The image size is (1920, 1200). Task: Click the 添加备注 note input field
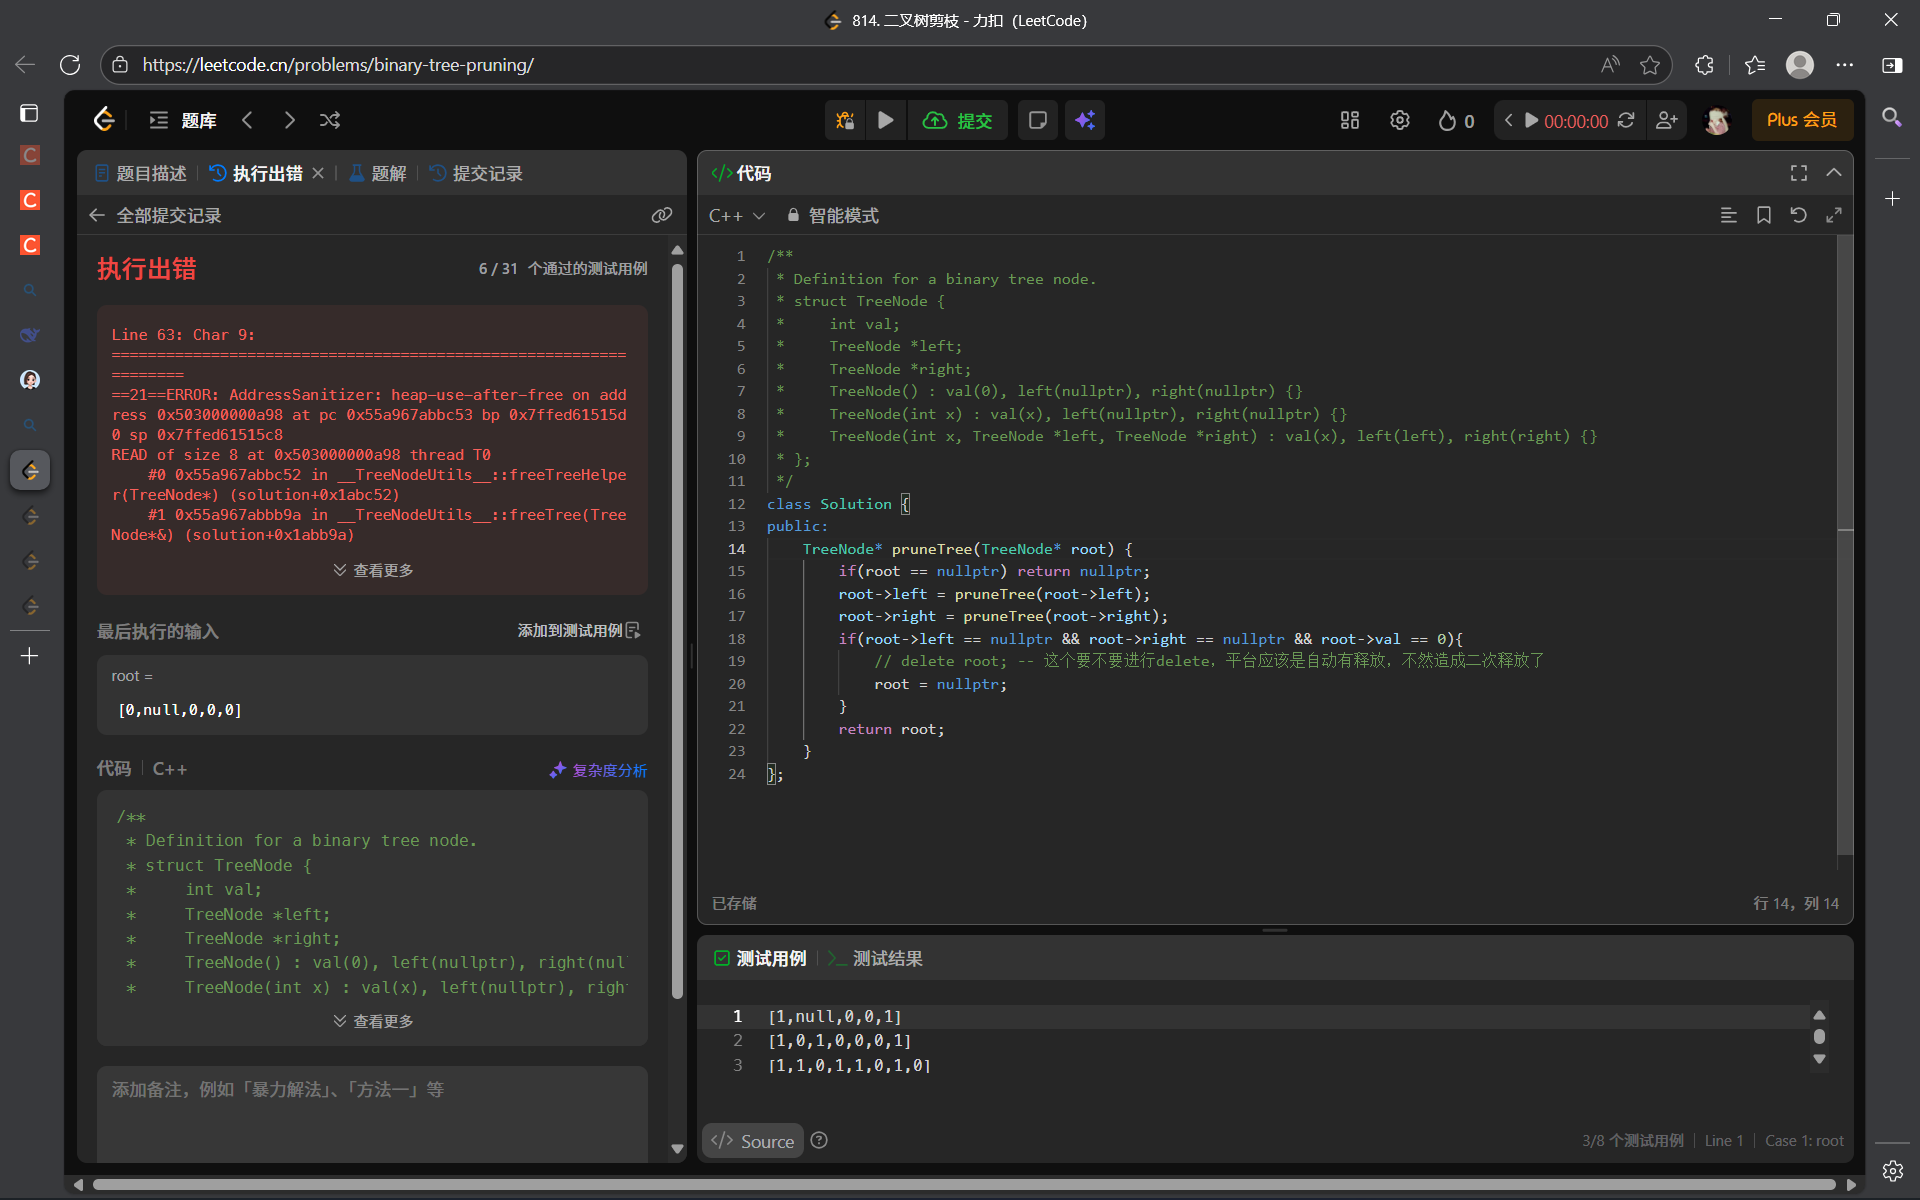372,1110
